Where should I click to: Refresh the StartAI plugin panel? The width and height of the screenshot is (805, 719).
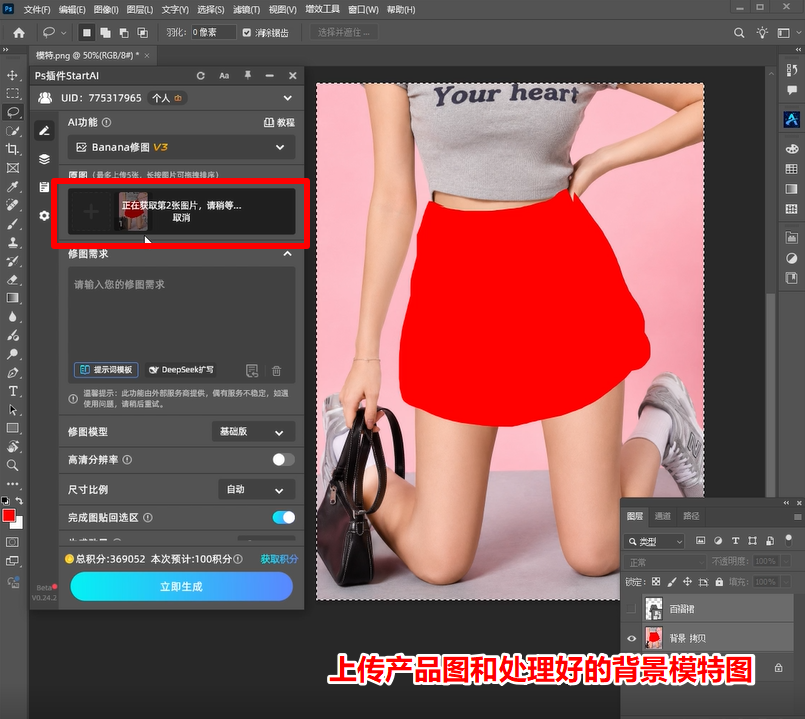(201, 75)
